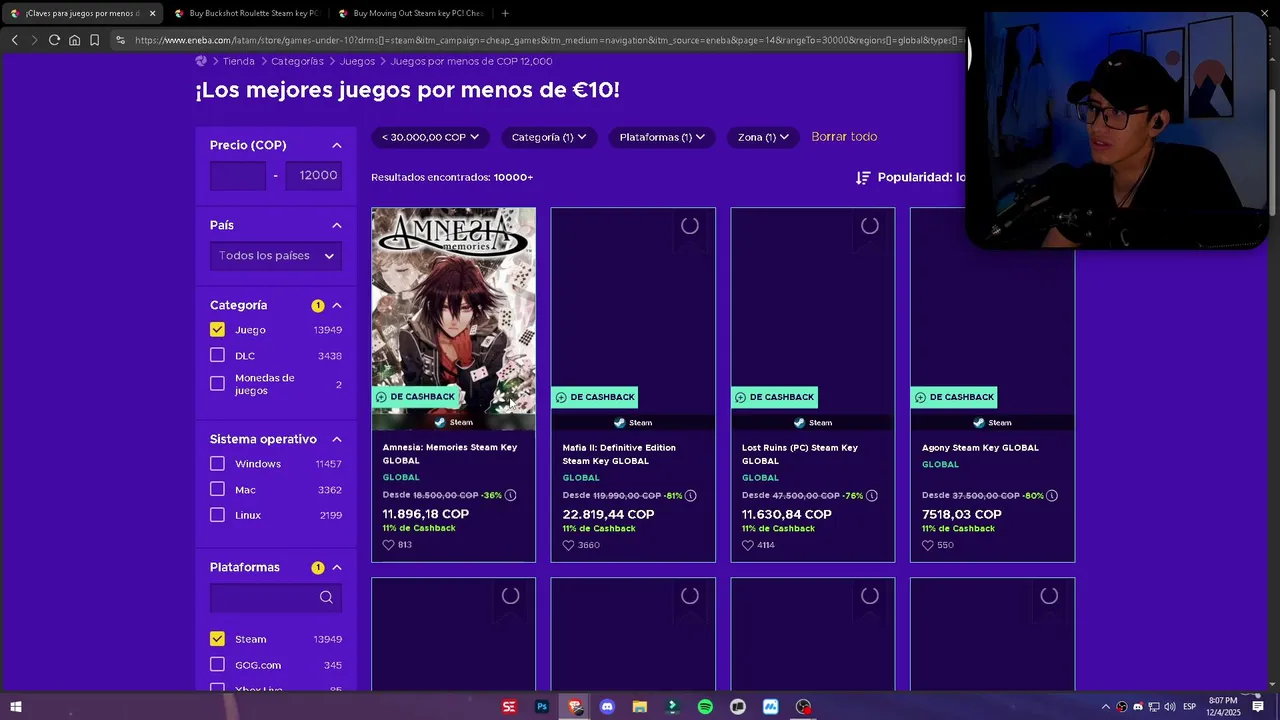
Task: Add Amnesia: Memories to wishlist heart
Action: pyautogui.click(x=389, y=545)
